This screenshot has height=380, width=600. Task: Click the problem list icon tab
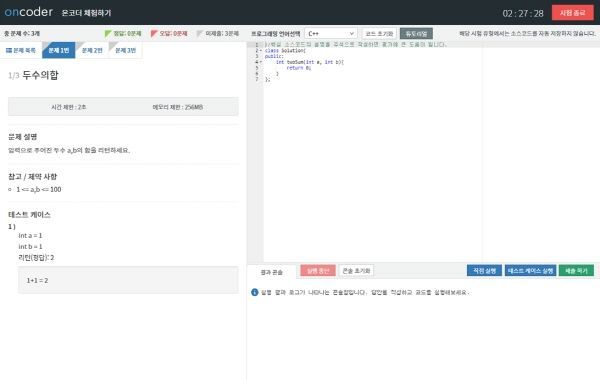(21, 50)
